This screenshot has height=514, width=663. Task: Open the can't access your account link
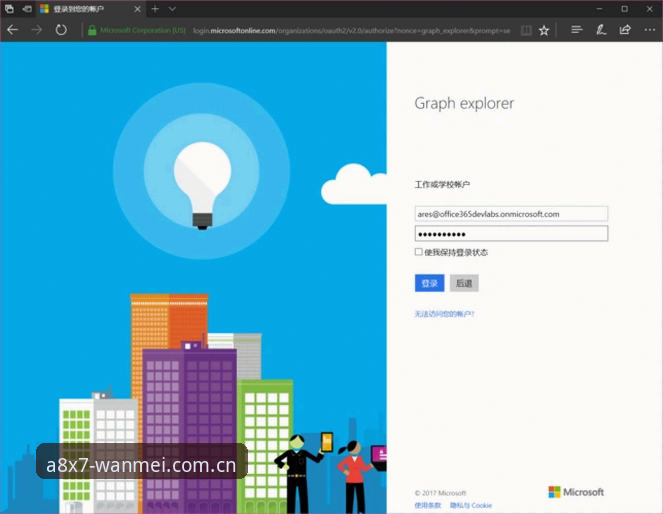pos(444,314)
